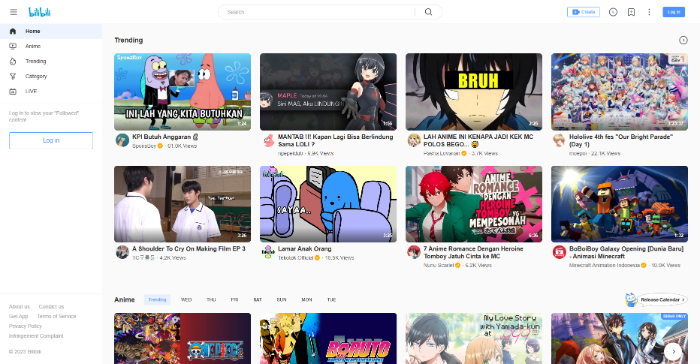This screenshot has height=364, width=700.
Task: Open title 7 Anime Romance Dengan Heroine Tomboy
Action: tap(473, 252)
